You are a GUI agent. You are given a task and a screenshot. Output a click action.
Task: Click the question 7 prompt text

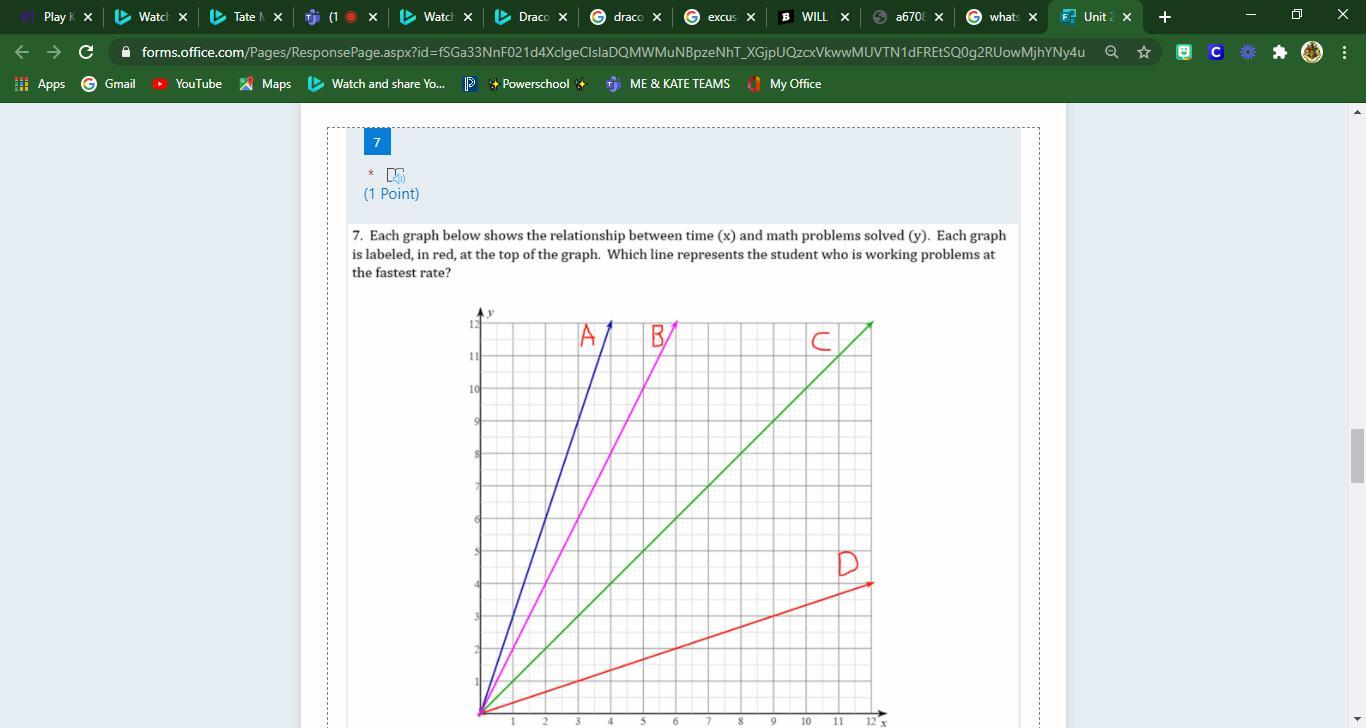click(679, 254)
